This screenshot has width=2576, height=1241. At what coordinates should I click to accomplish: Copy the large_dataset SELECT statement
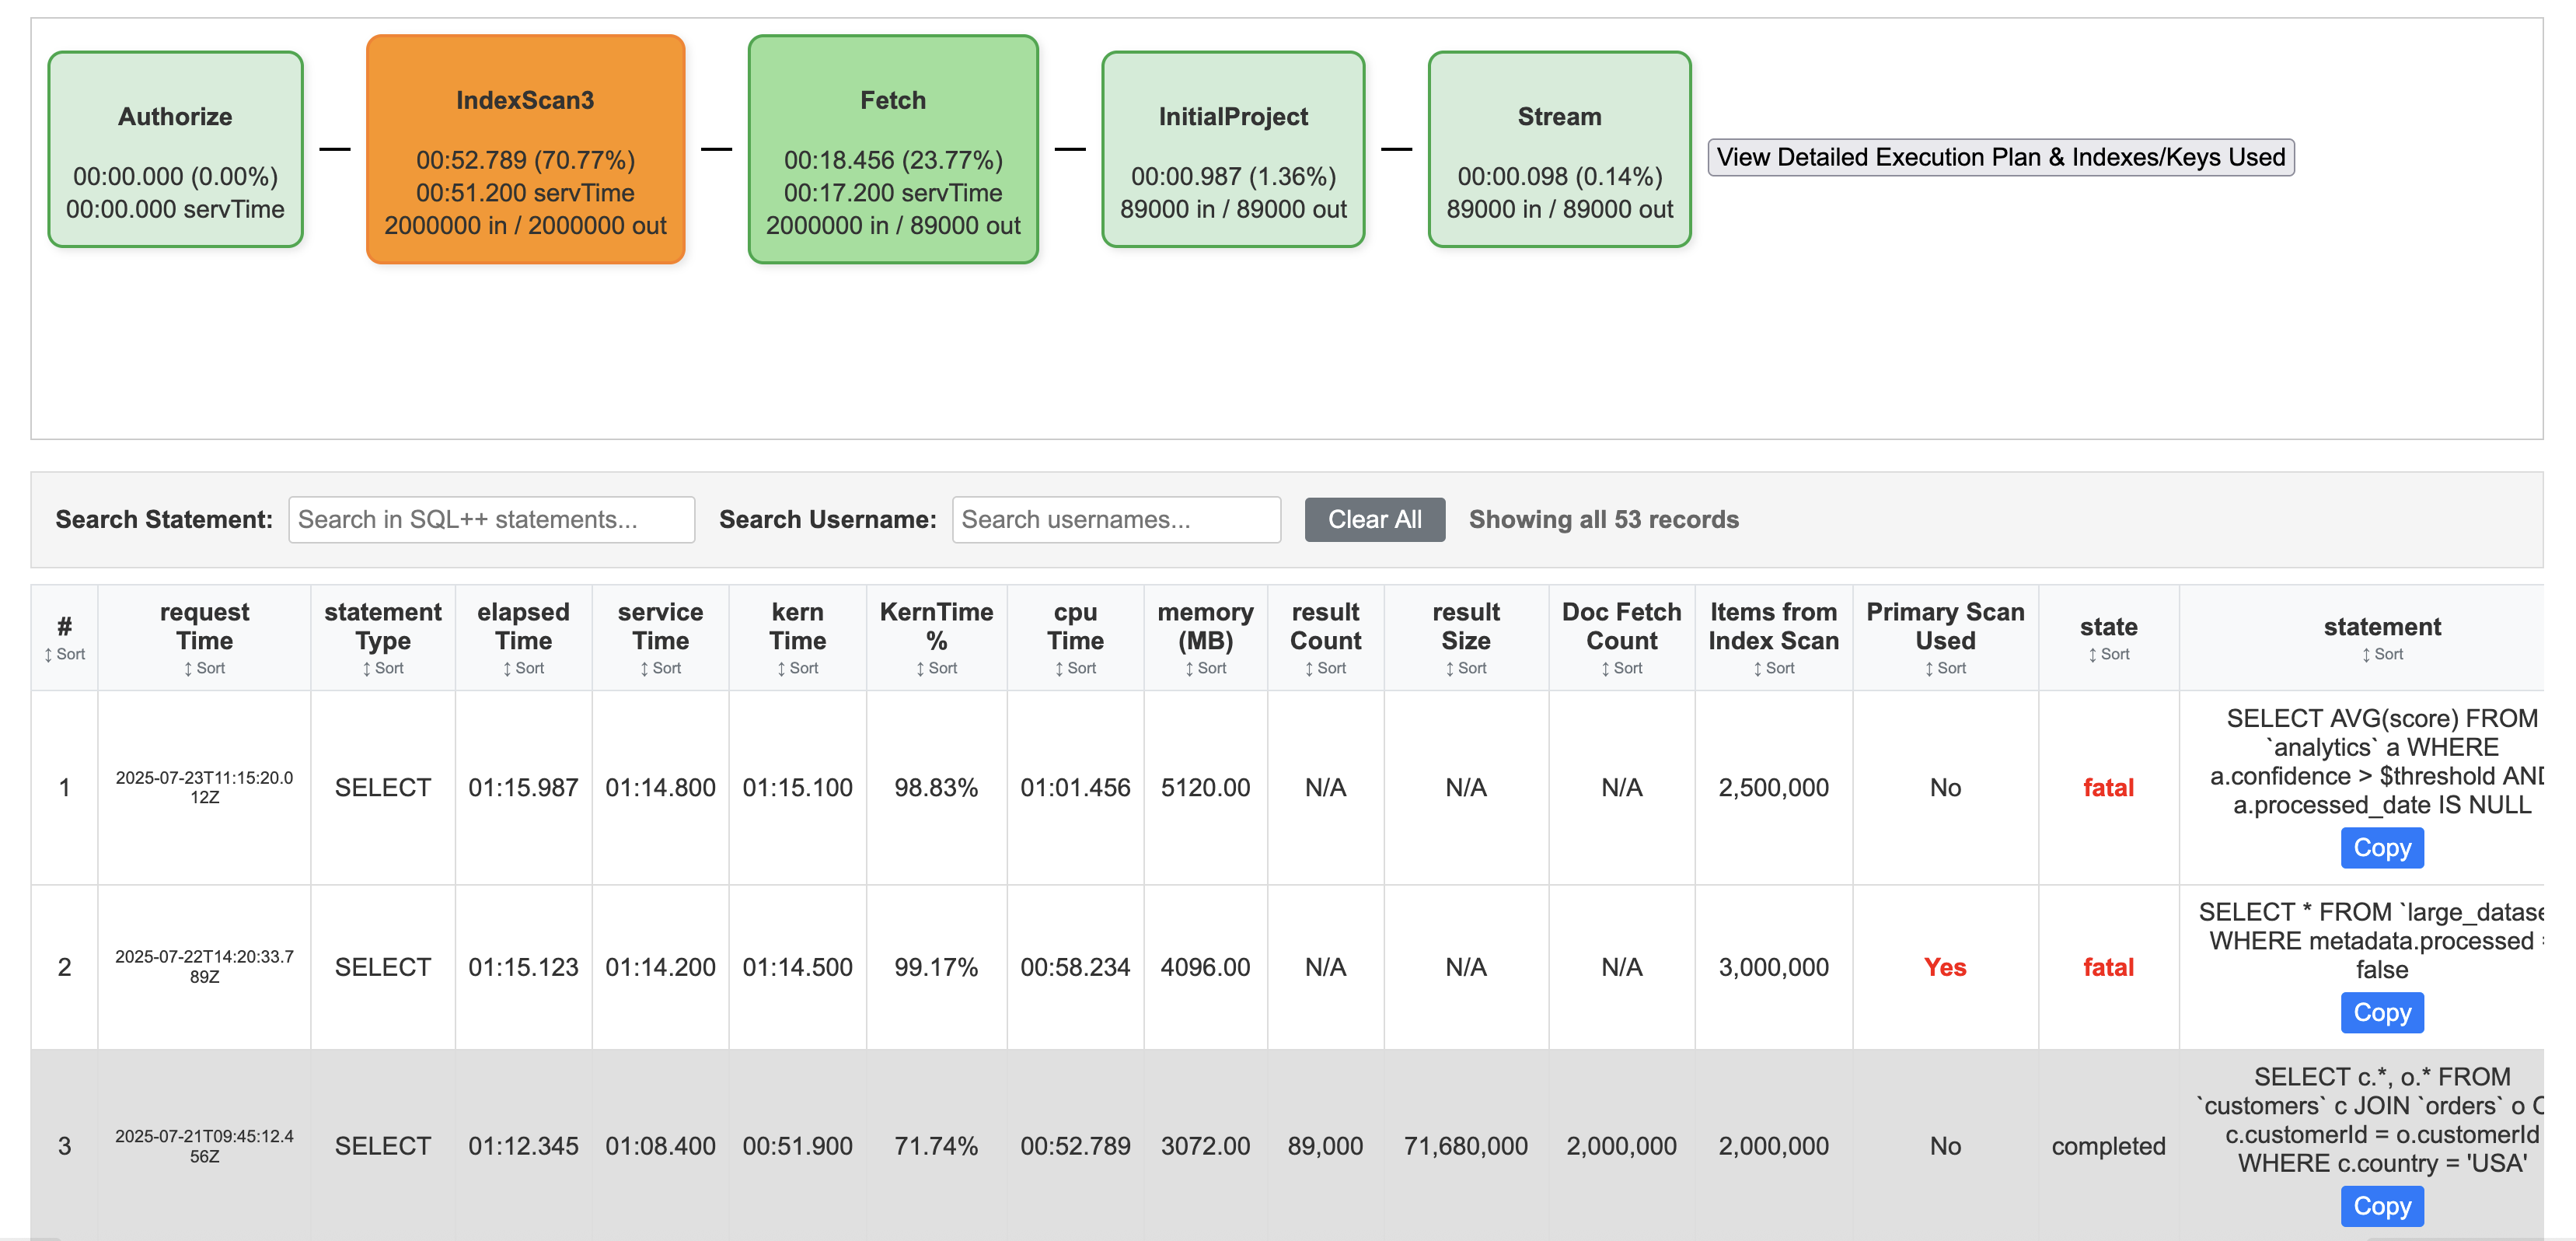pos(2381,1012)
